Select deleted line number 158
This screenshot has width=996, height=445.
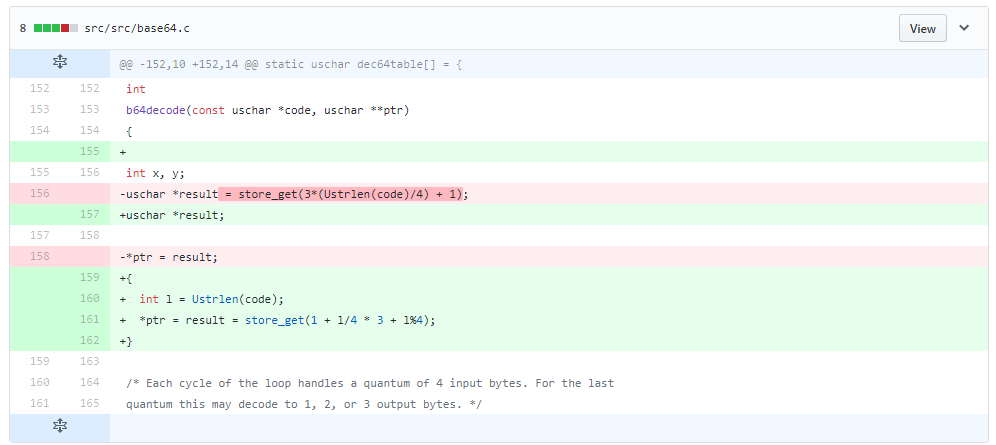39,257
